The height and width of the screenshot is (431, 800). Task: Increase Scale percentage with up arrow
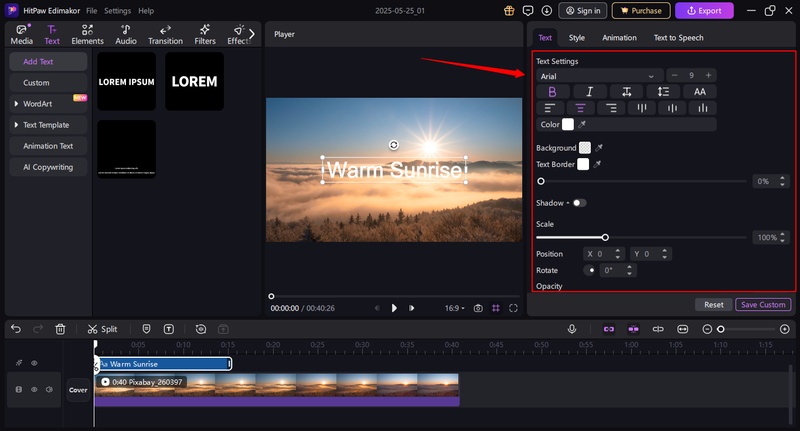[x=783, y=235]
